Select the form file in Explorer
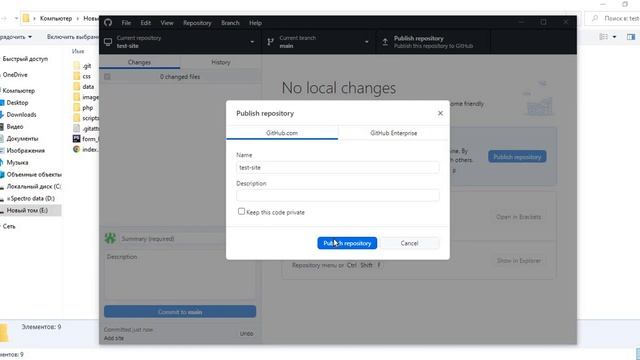This screenshot has height=360, width=640. pos(86,139)
